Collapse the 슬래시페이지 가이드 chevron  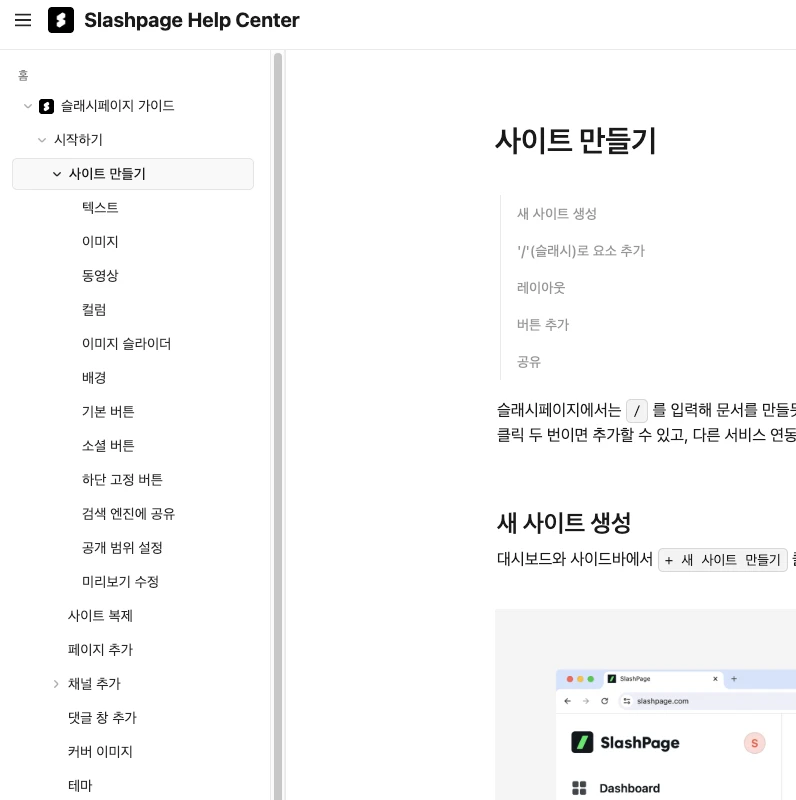[28, 106]
